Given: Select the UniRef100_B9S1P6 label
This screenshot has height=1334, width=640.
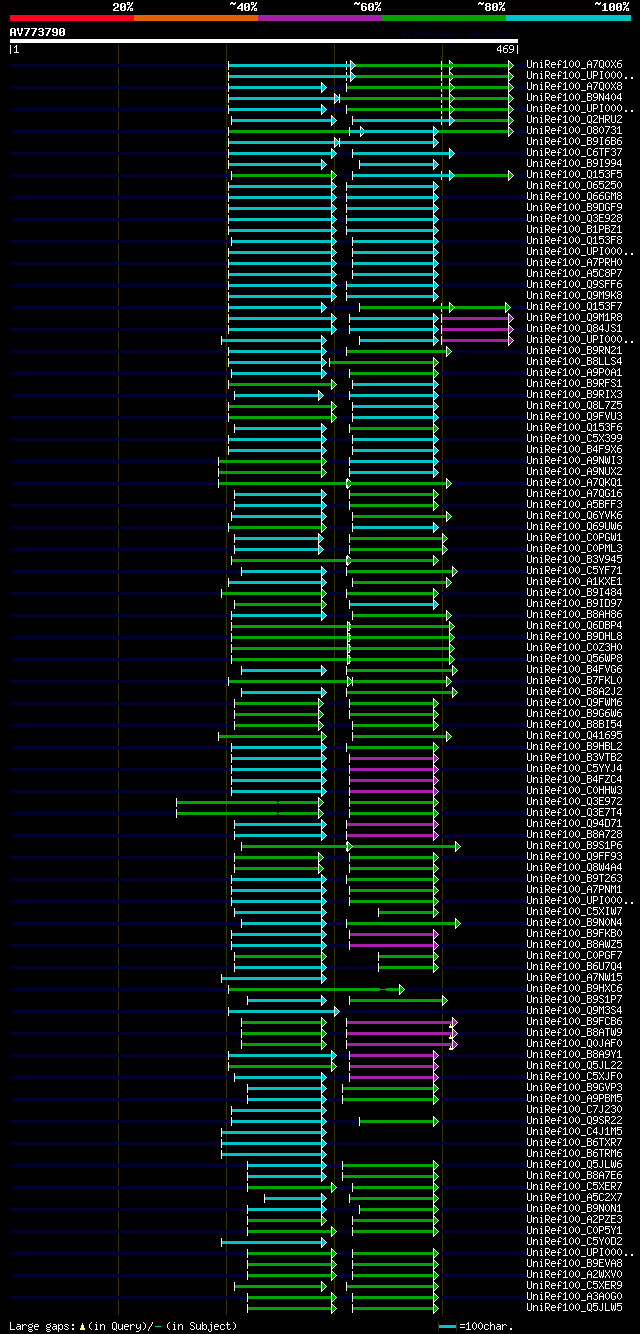Looking at the screenshot, I should pyautogui.click(x=574, y=846).
